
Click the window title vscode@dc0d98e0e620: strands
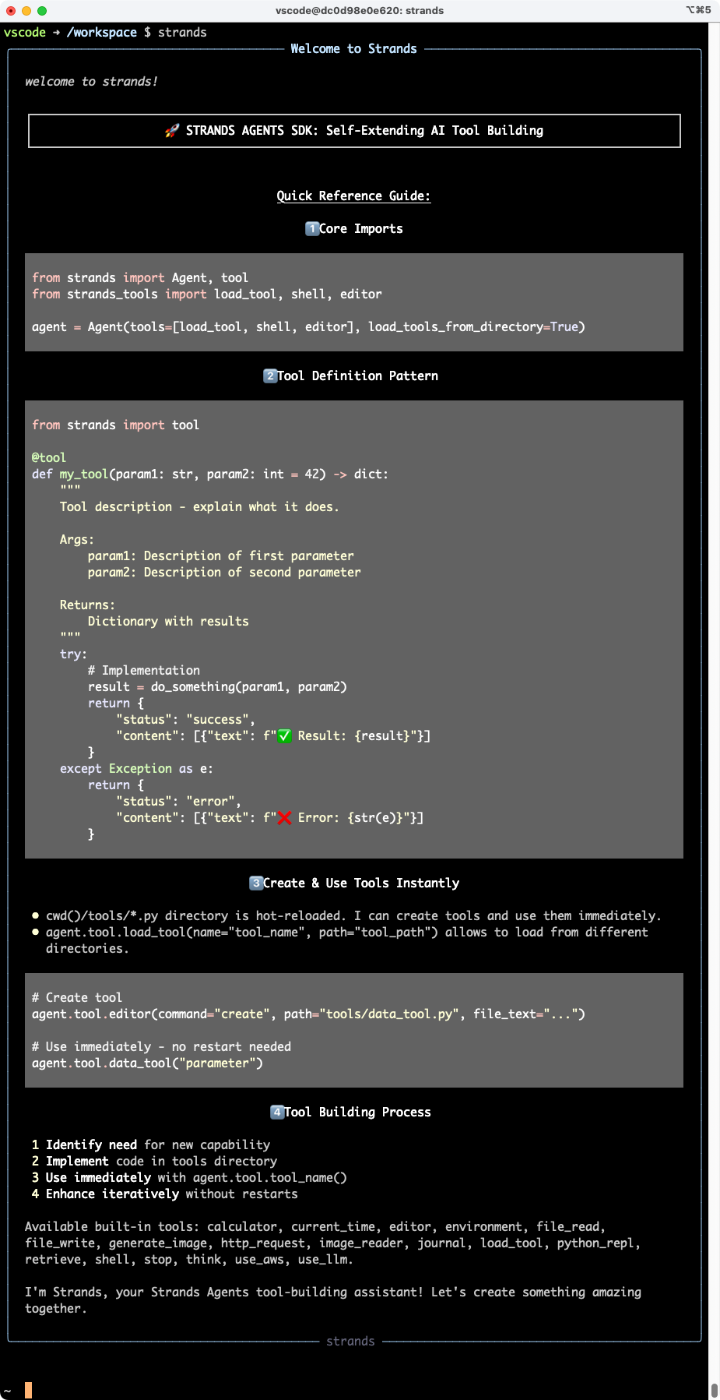(x=359, y=10)
